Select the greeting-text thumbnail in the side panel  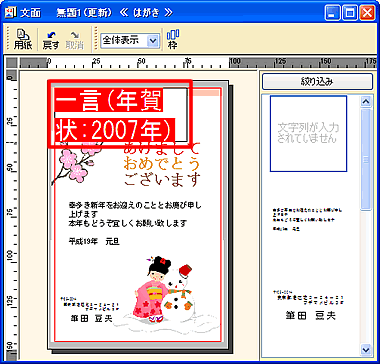307,219
